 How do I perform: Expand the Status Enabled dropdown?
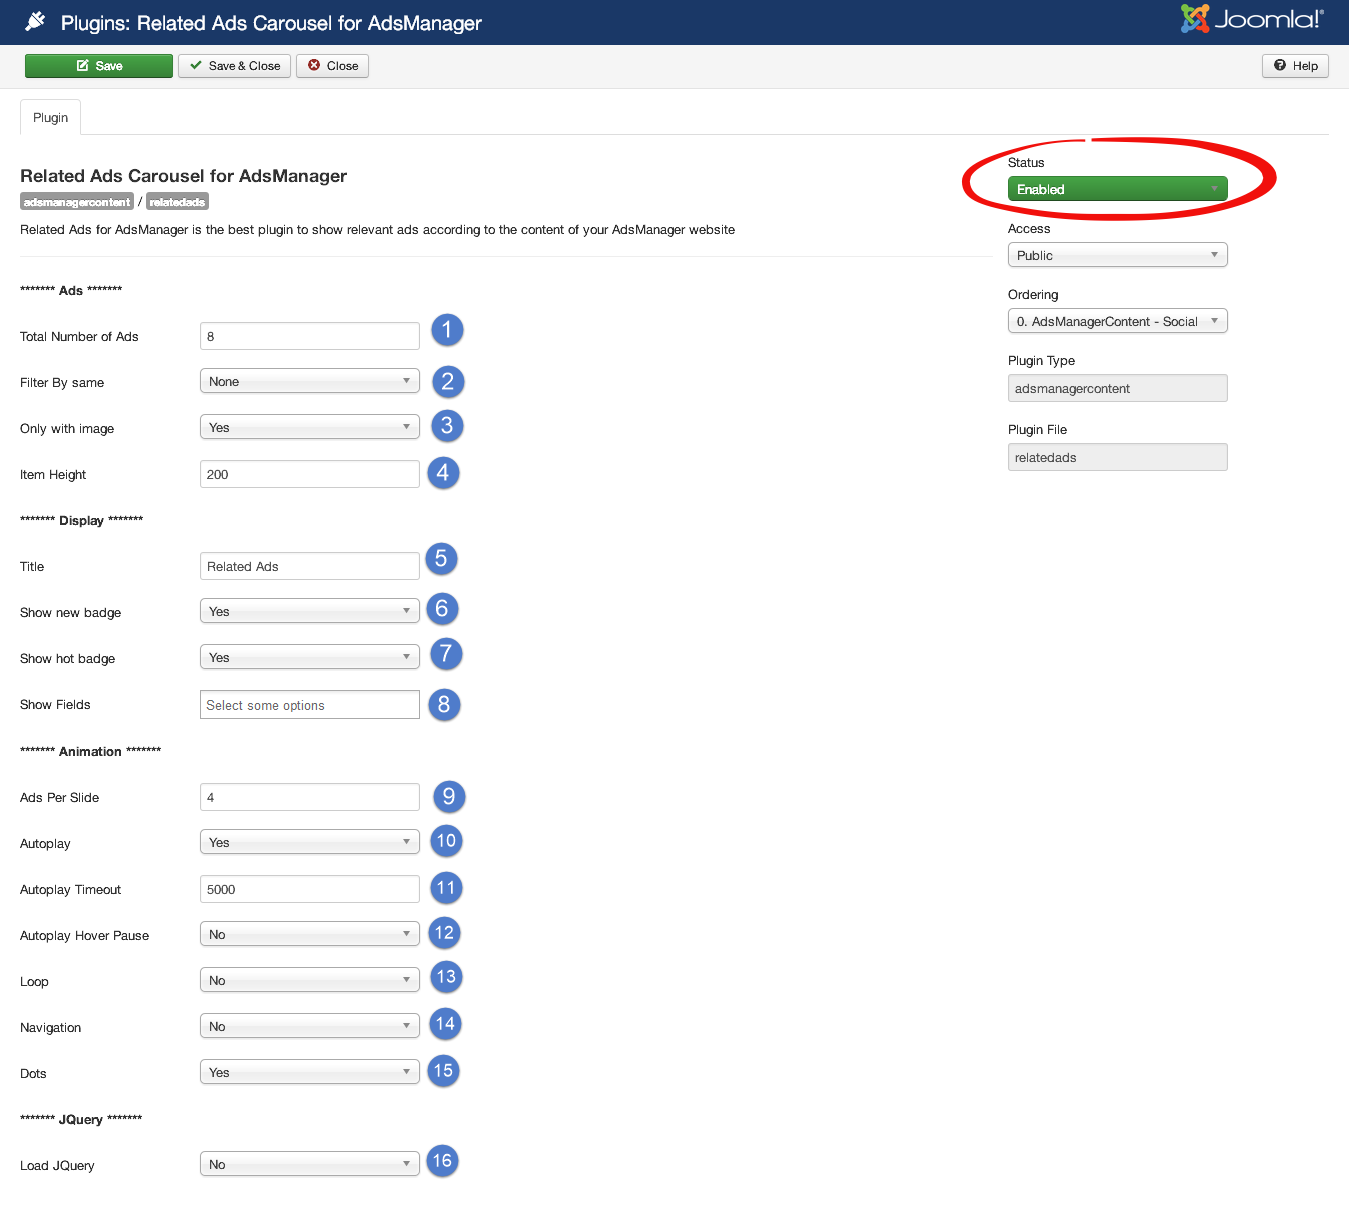[x=1117, y=189]
